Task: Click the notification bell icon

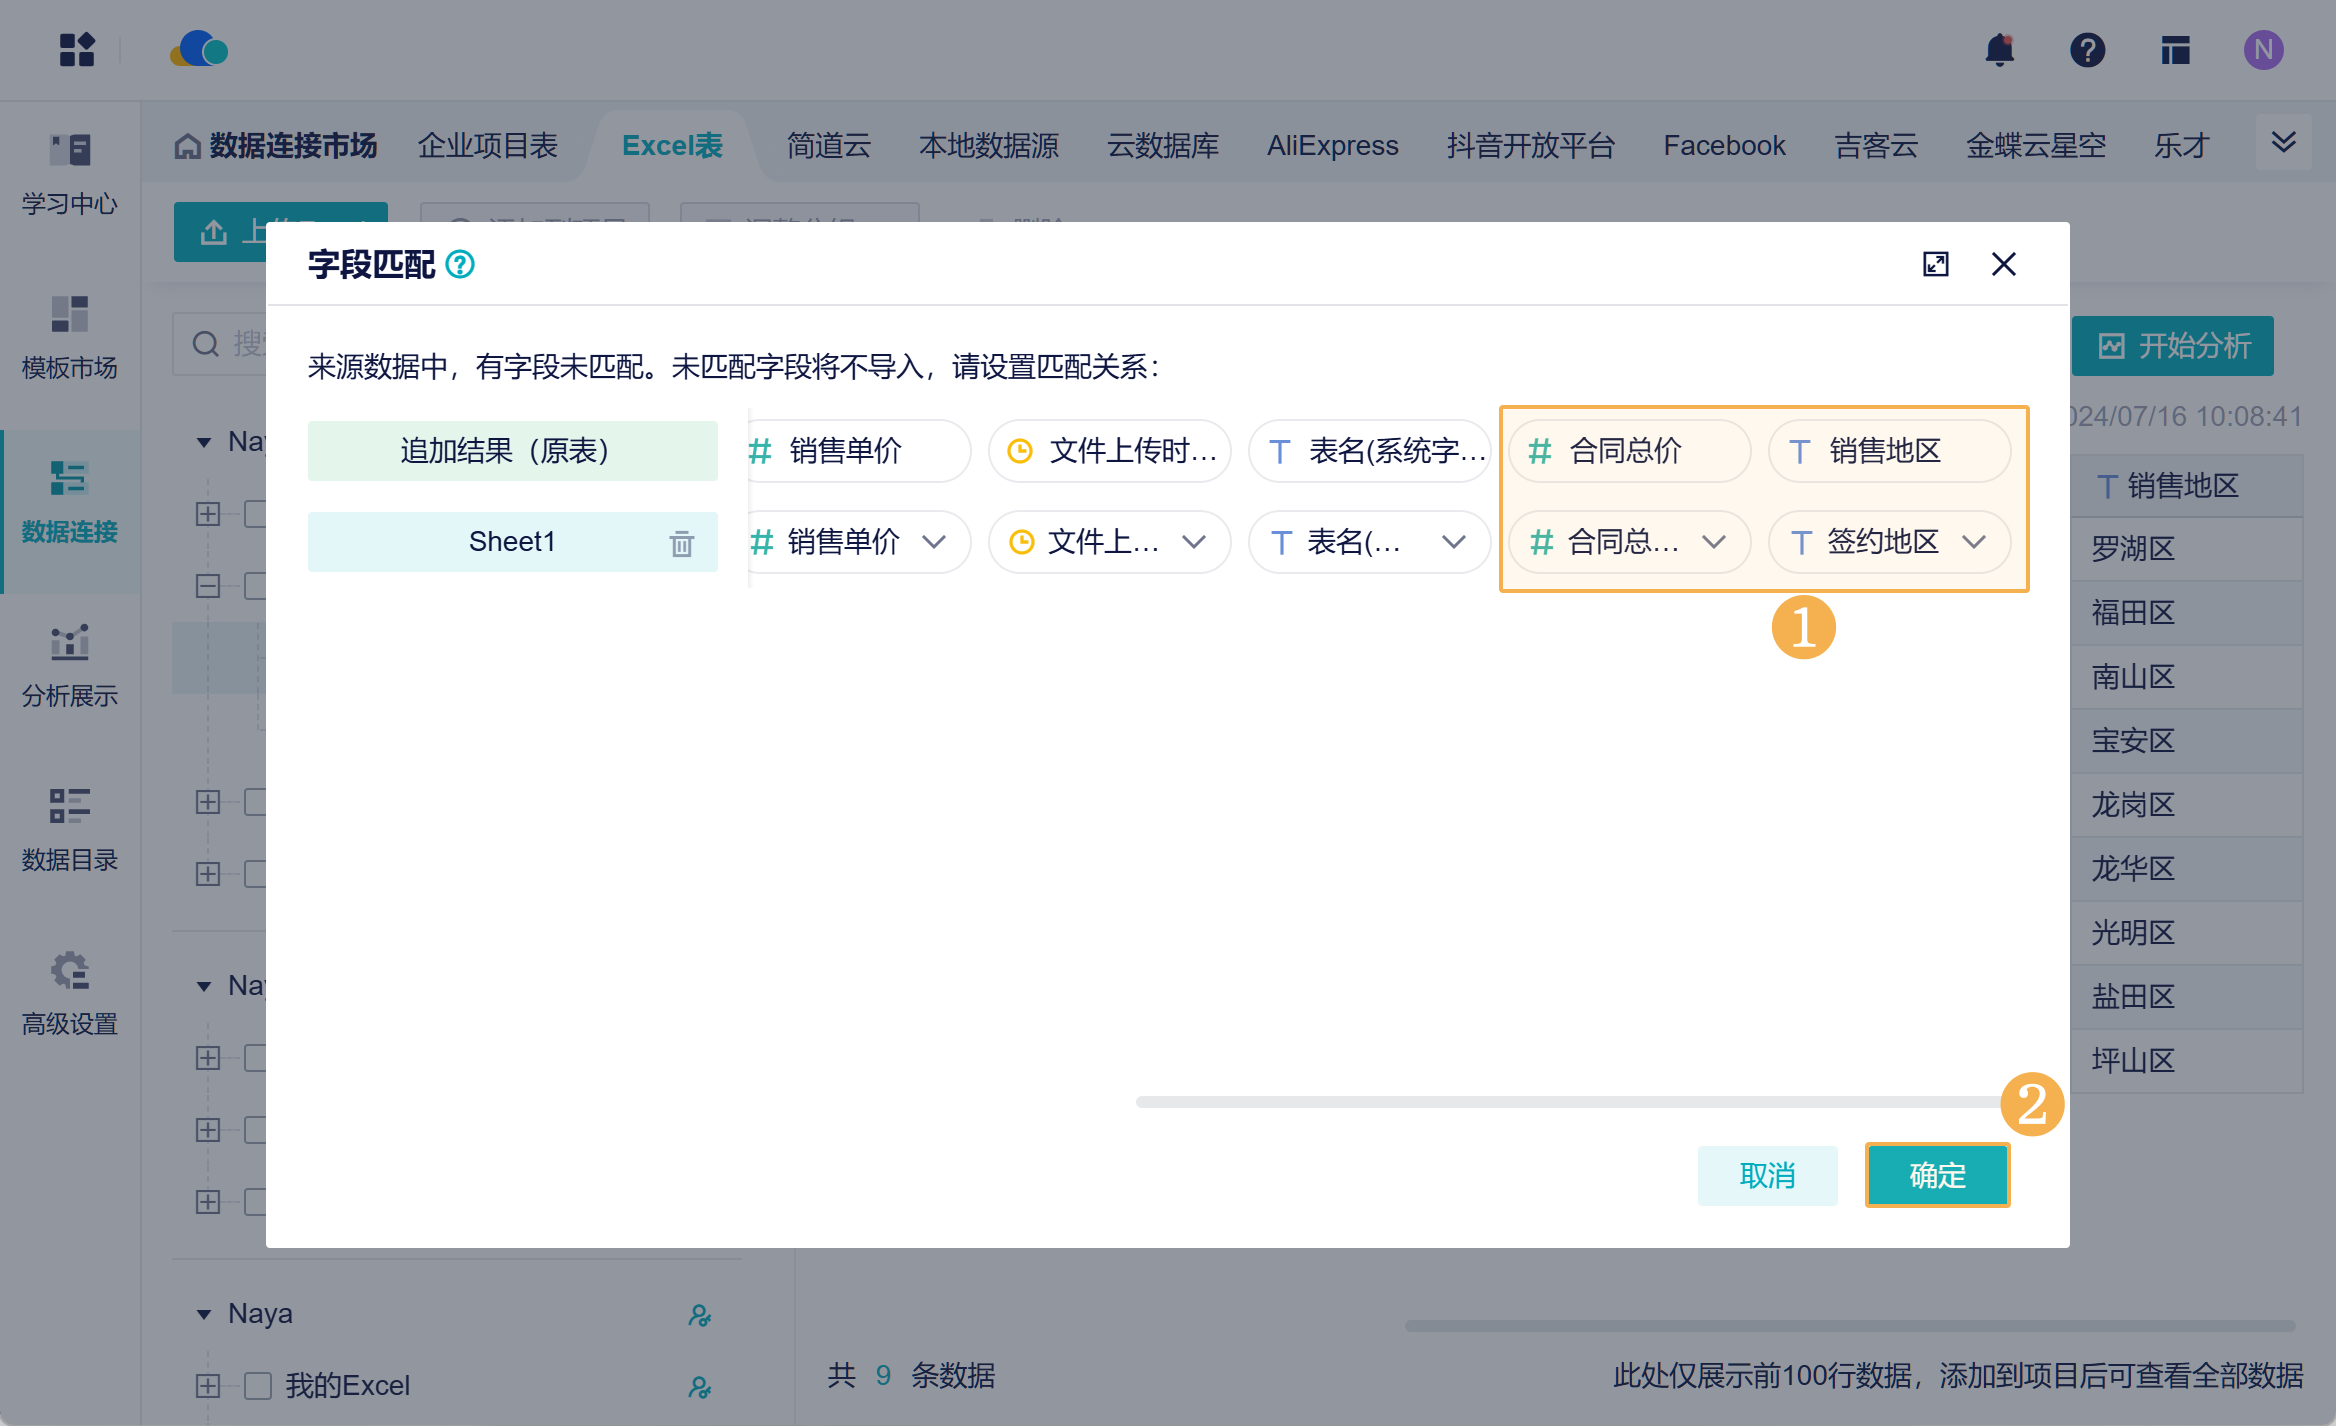Action: coord(1999,50)
